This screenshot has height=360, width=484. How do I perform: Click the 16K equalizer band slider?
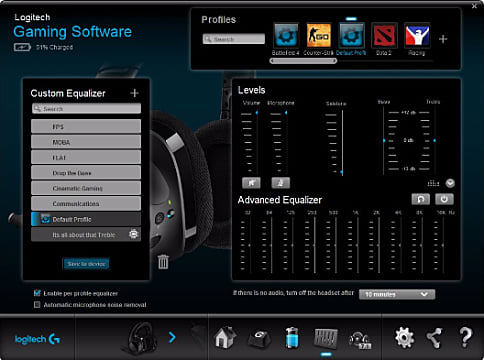click(x=443, y=245)
